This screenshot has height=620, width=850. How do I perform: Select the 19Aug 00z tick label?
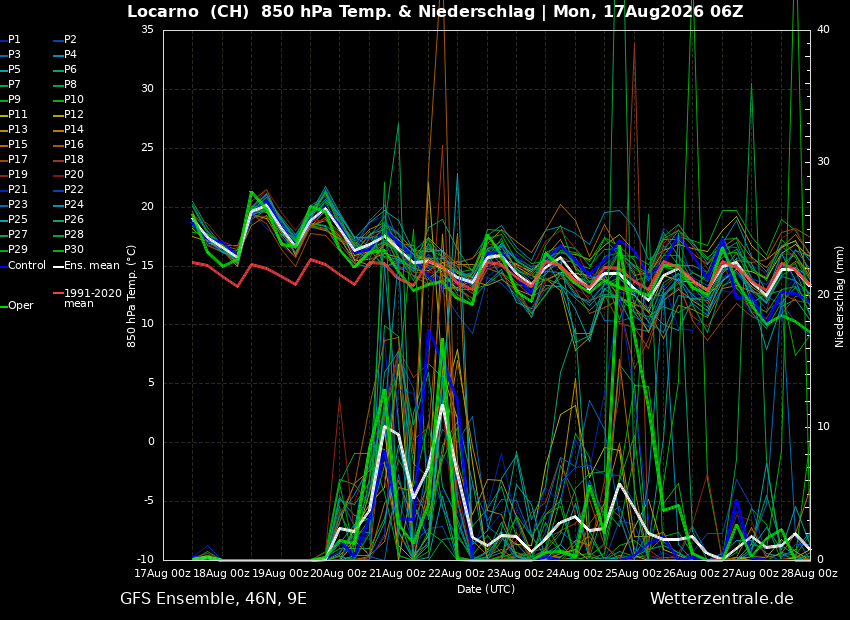coord(280,573)
